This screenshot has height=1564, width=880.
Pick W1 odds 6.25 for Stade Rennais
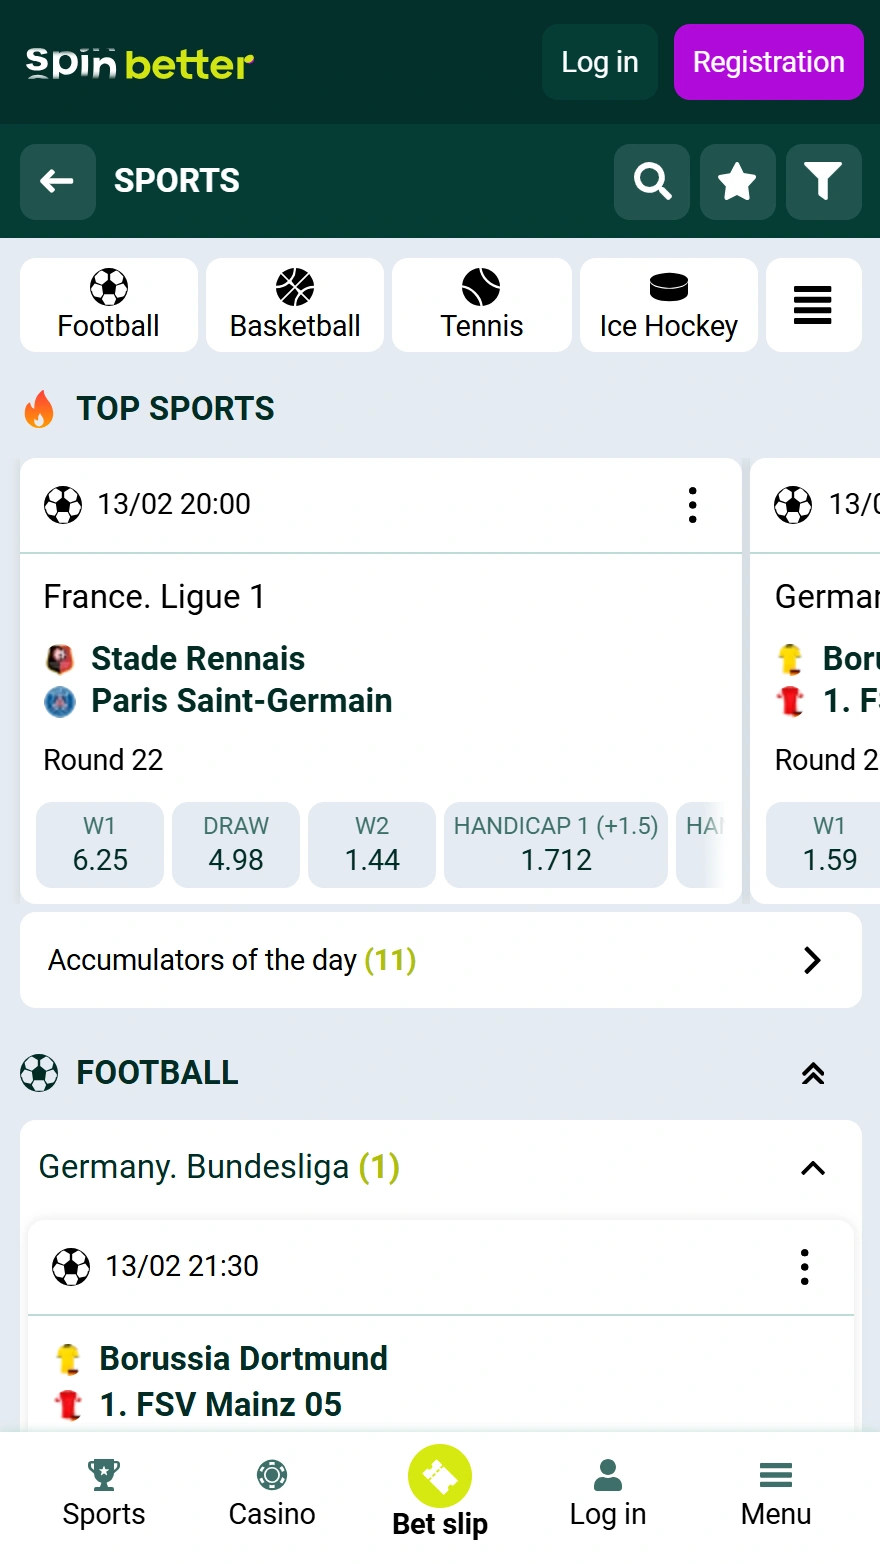tap(100, 845)
